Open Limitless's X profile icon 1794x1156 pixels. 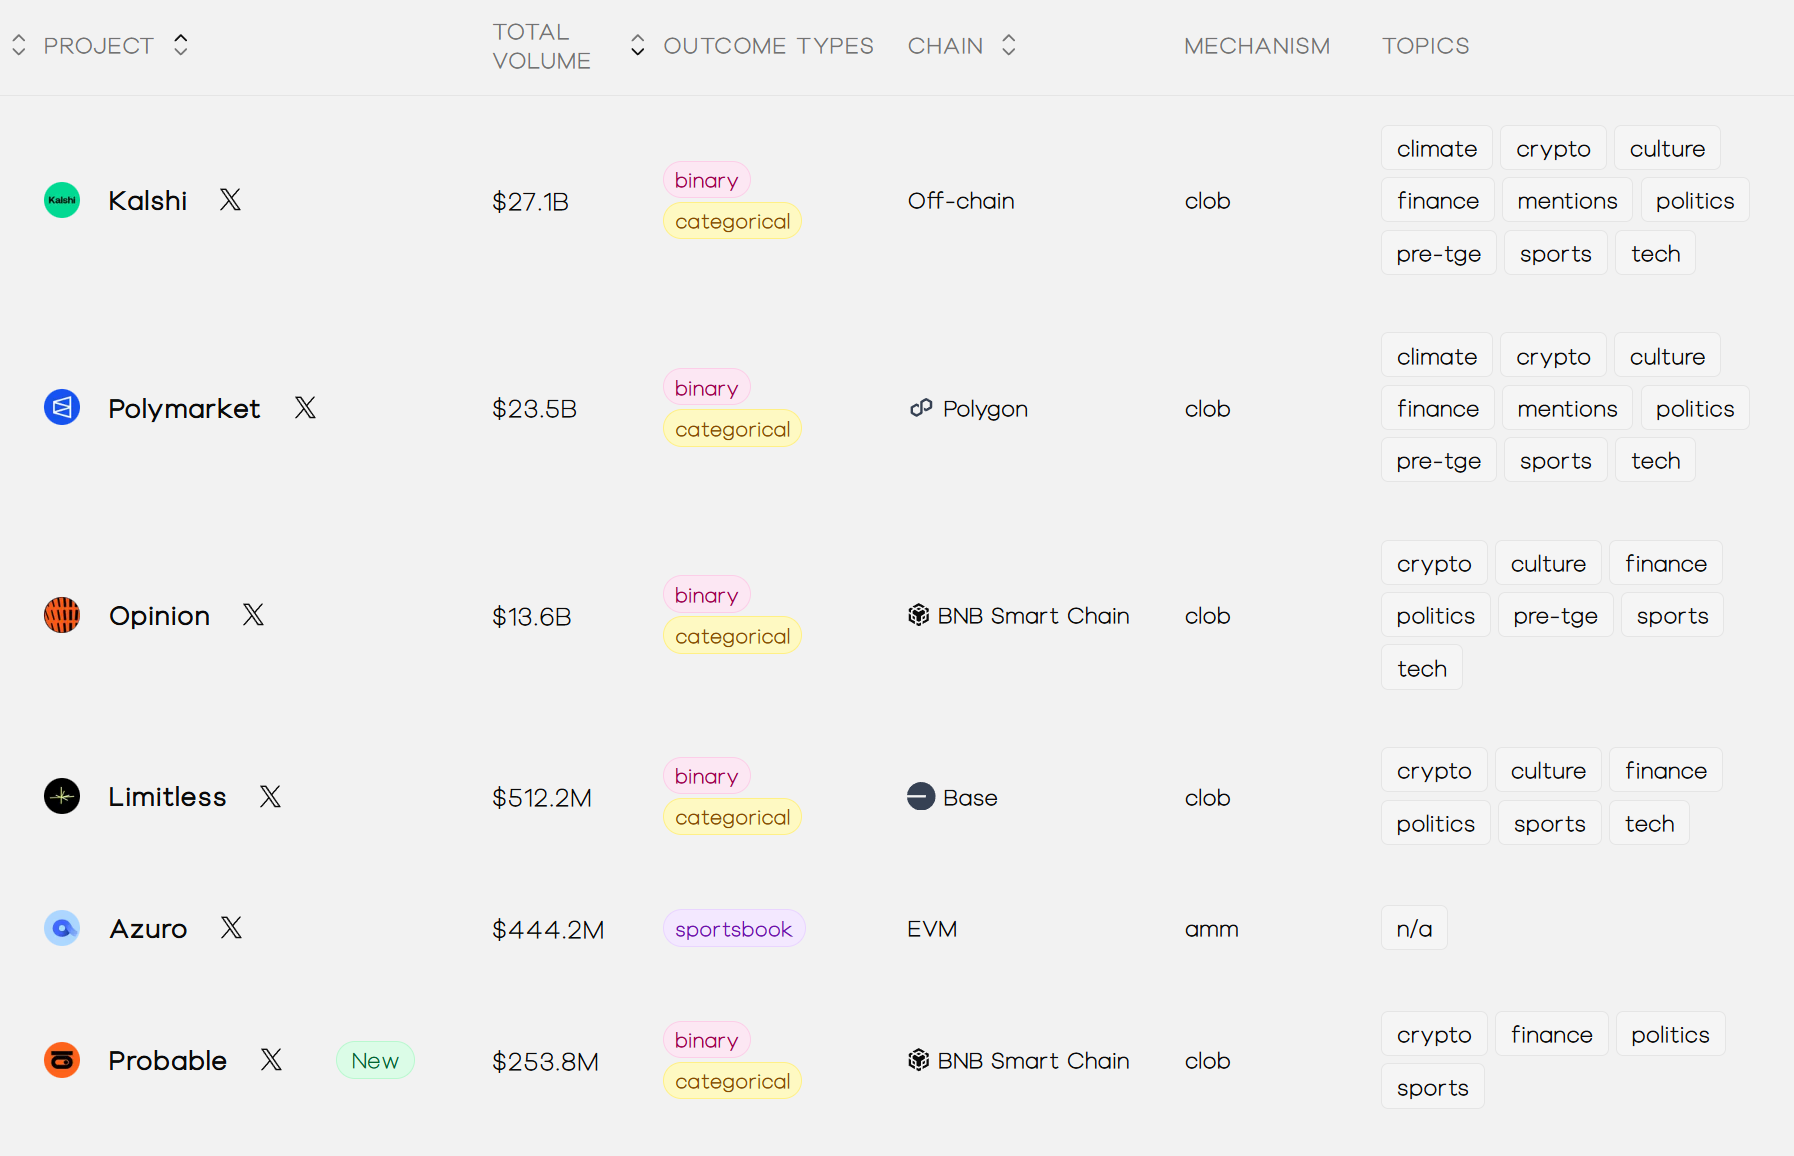(270, 796)
